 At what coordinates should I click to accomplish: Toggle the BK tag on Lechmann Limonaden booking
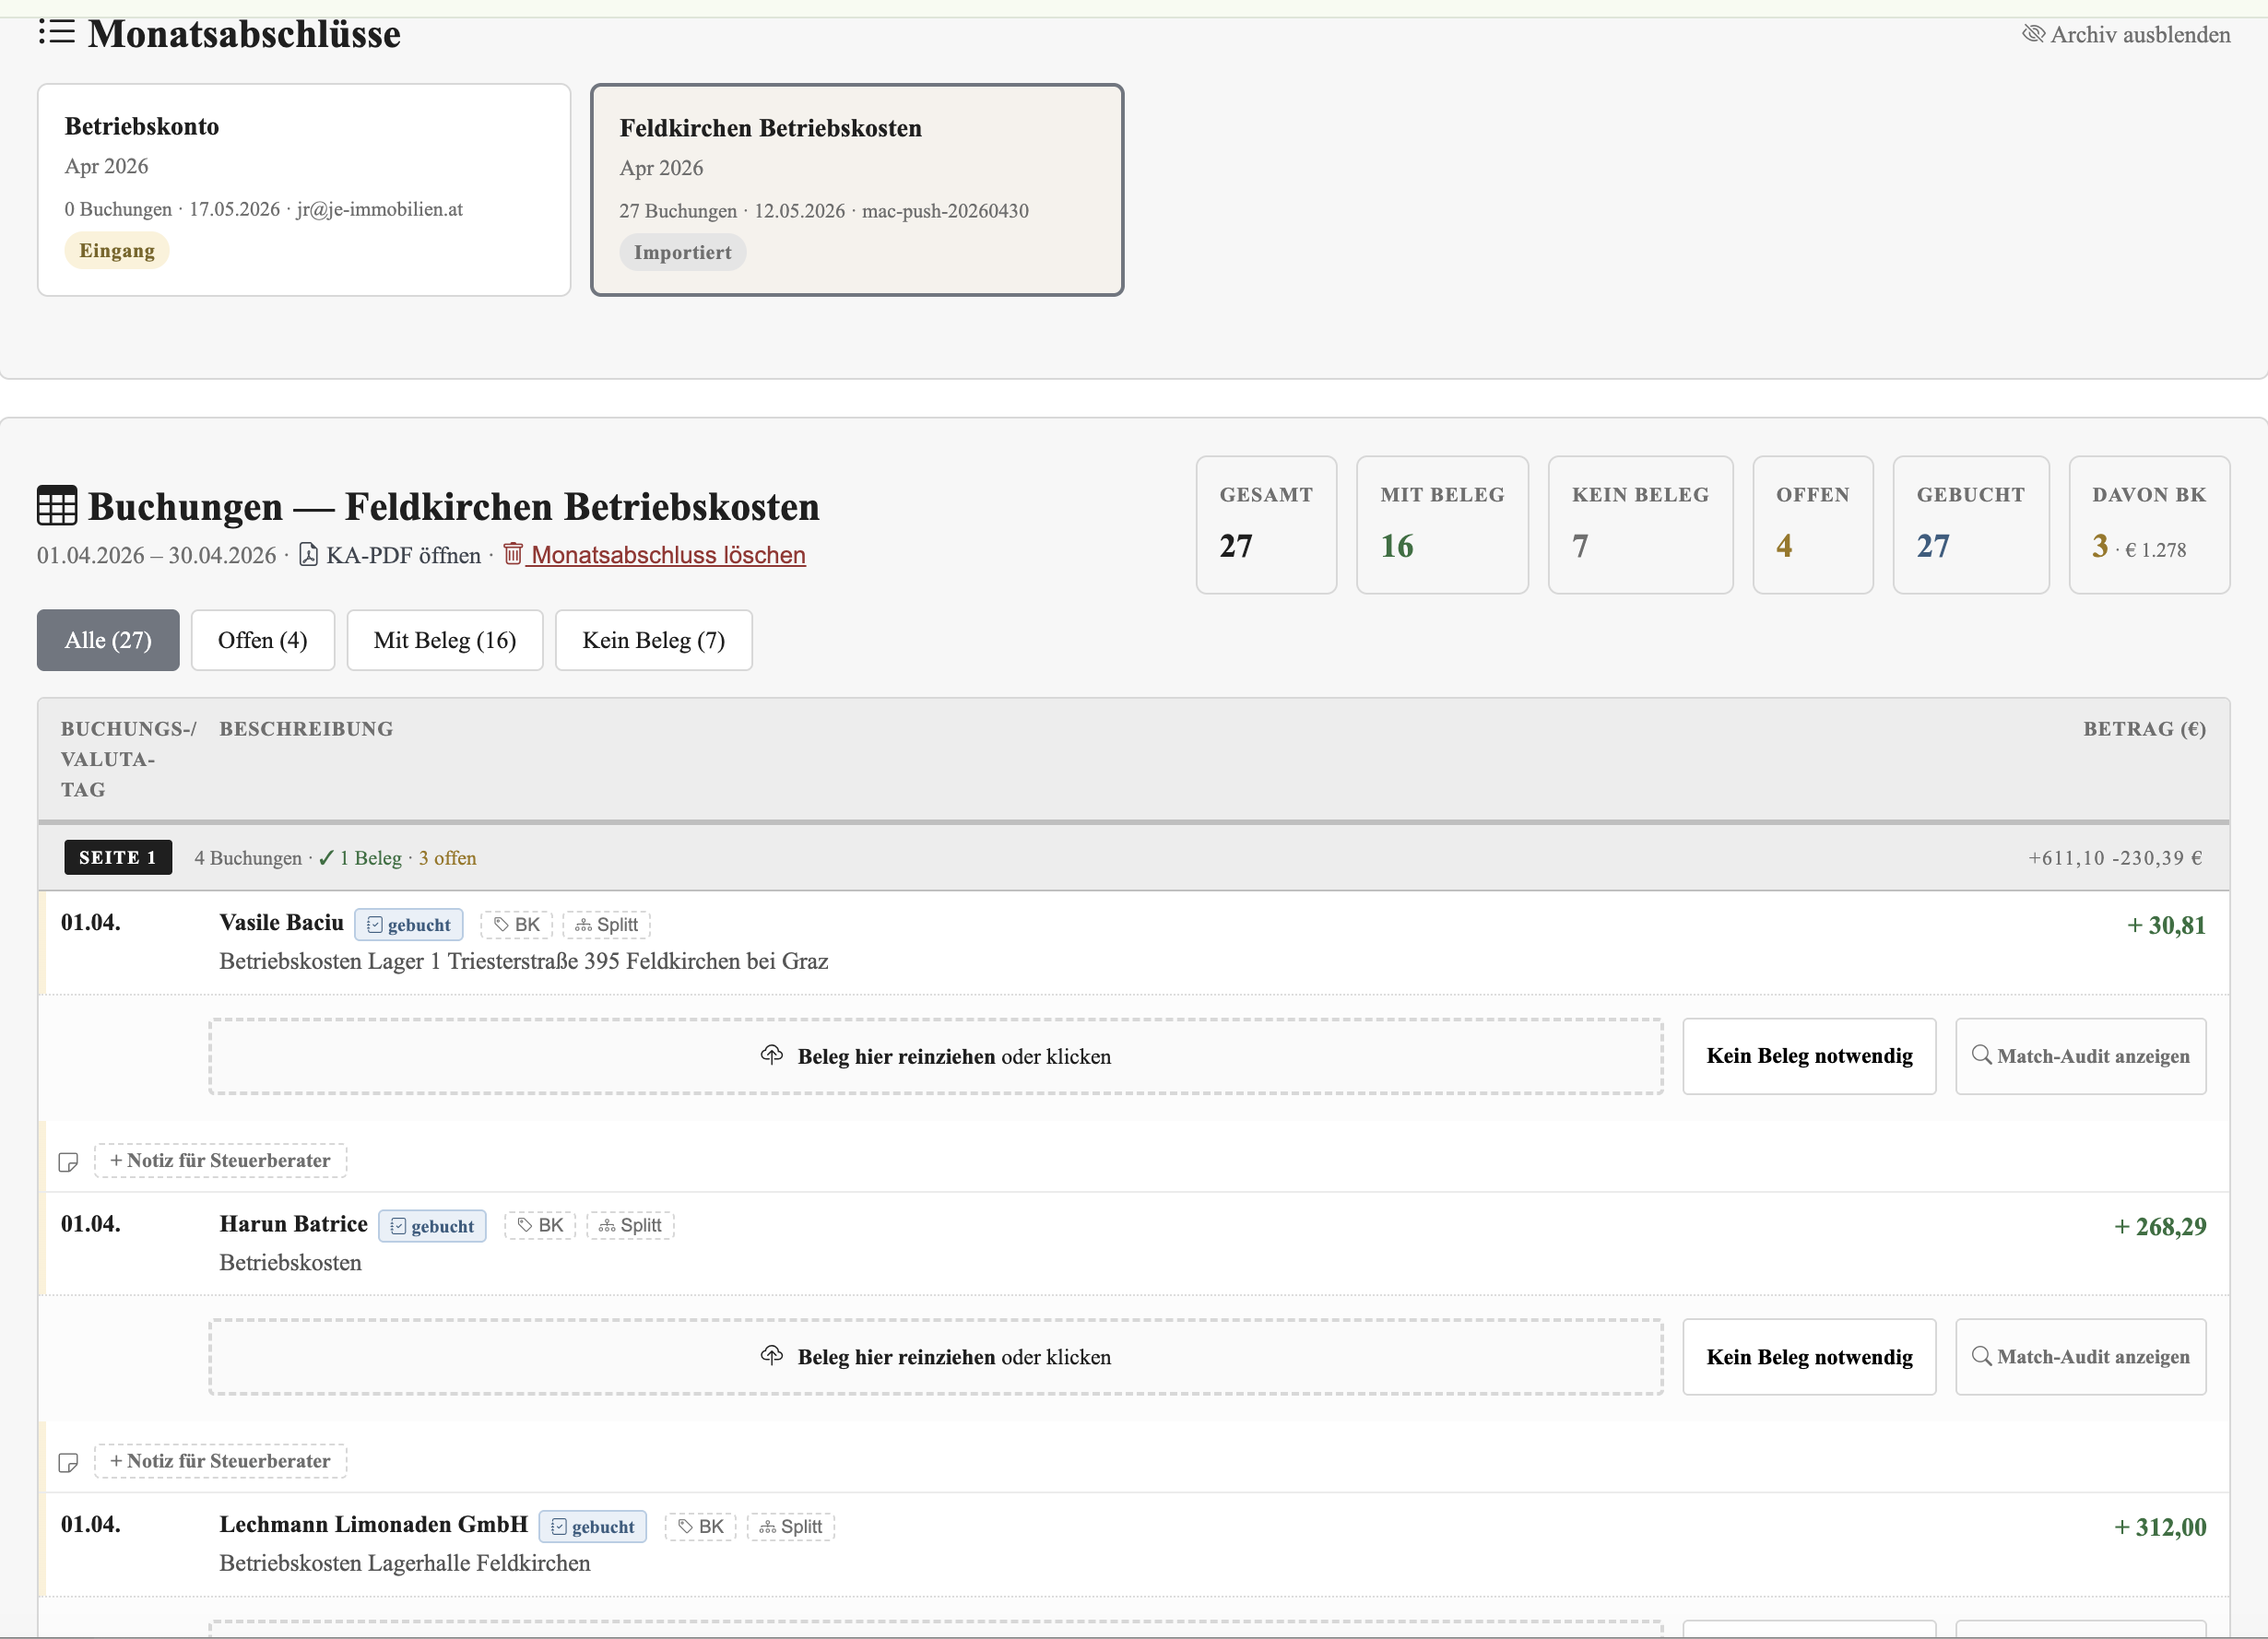tap(701, 1527)
